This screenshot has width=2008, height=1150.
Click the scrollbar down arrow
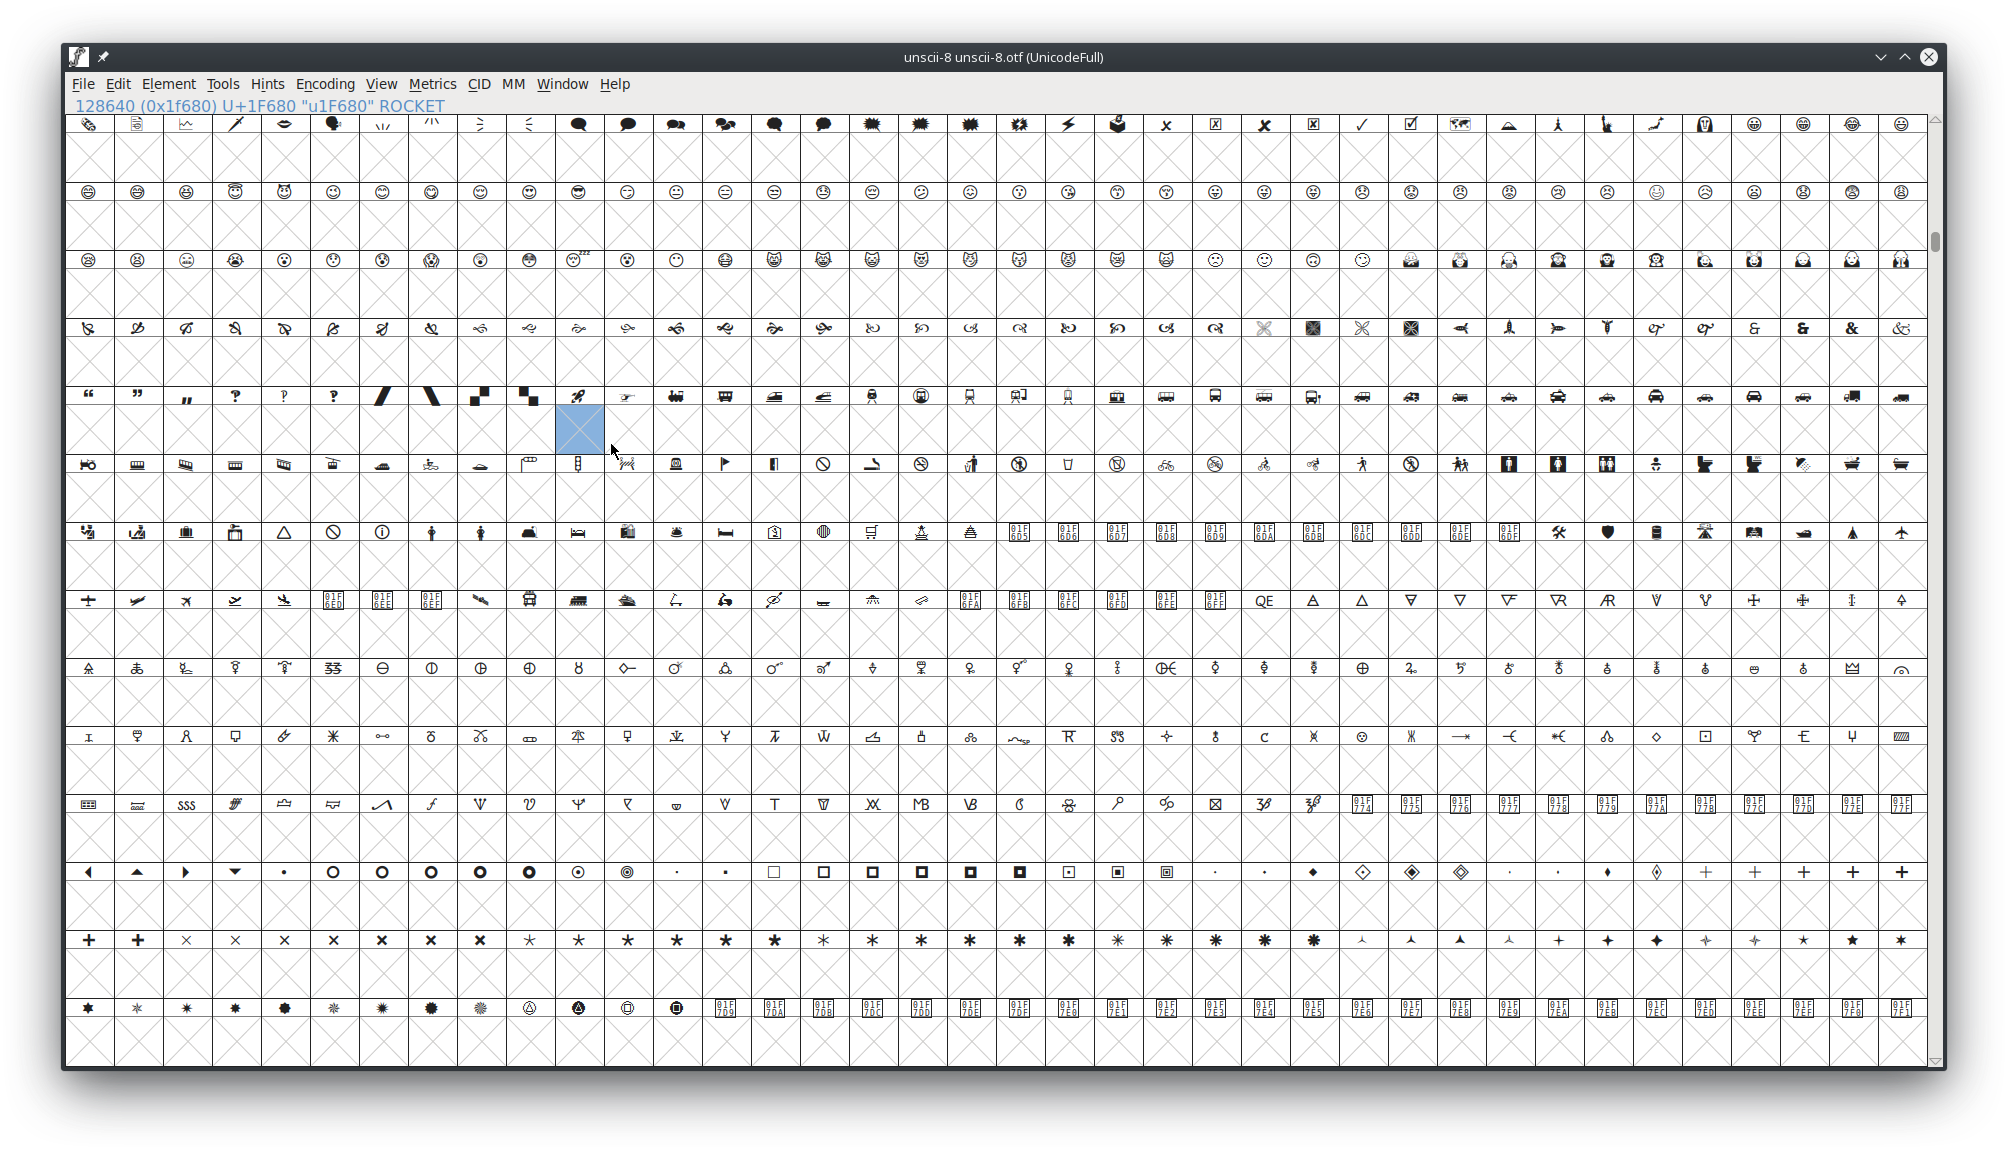point(1935,1061)
